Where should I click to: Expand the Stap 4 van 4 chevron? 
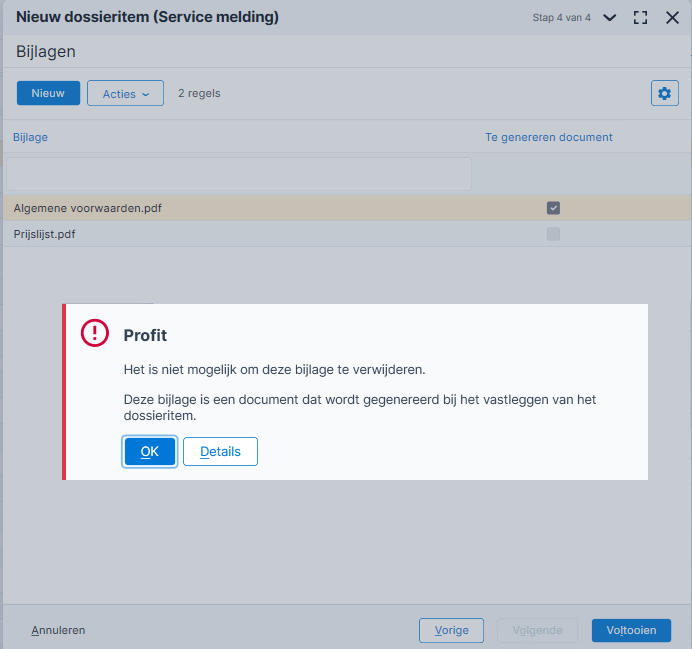609,18
